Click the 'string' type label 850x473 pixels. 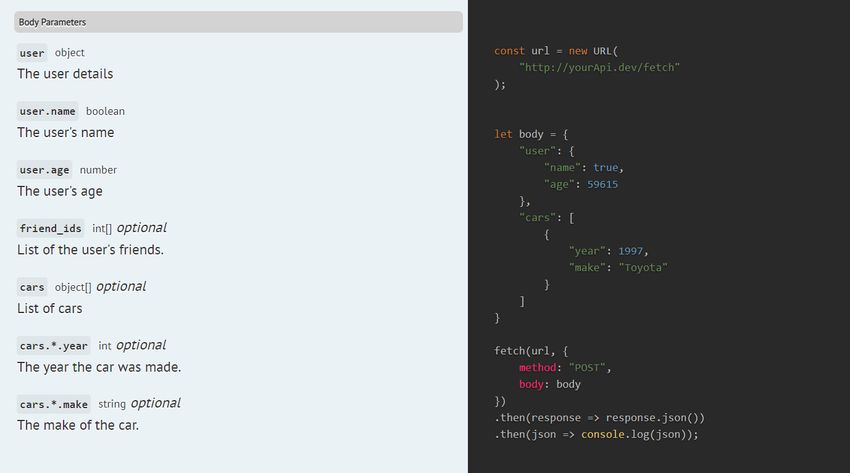click(112, 404)
